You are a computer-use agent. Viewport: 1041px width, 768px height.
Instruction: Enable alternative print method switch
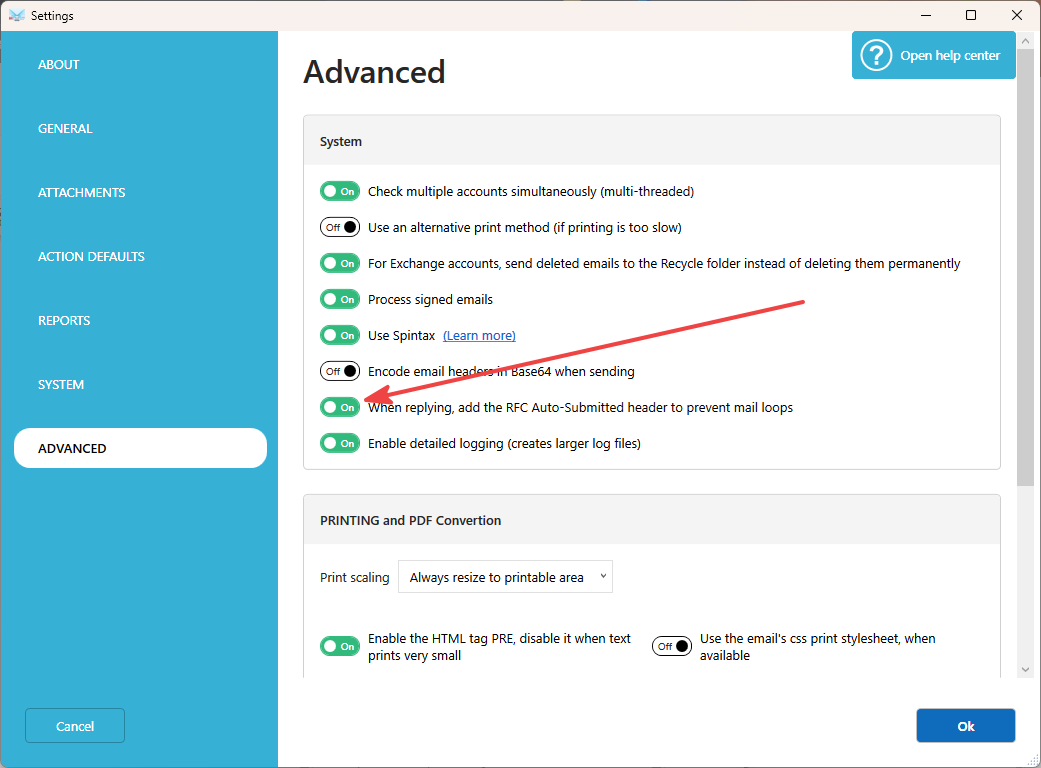pos(340,228)
